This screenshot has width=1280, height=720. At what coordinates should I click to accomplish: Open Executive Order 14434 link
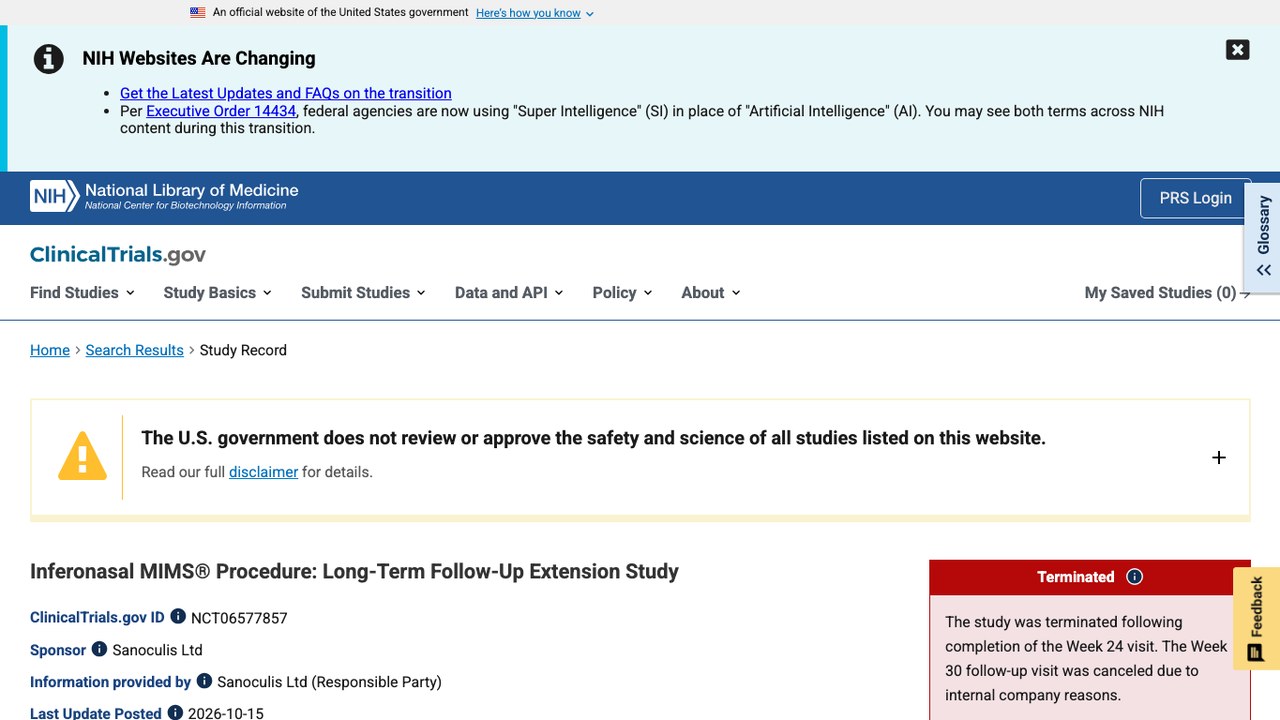pos(221,111)
